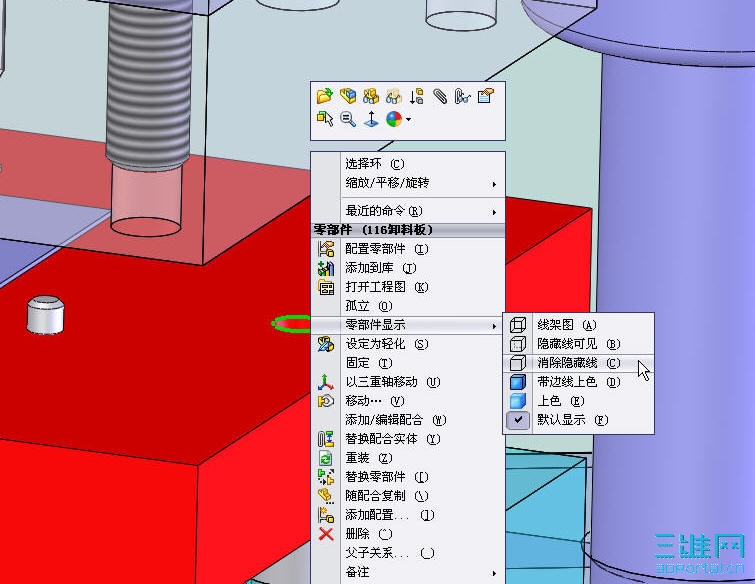755x584 pixels.
Task: Click the 线架图 wireframe cube icon
Action: click(518, 325)
